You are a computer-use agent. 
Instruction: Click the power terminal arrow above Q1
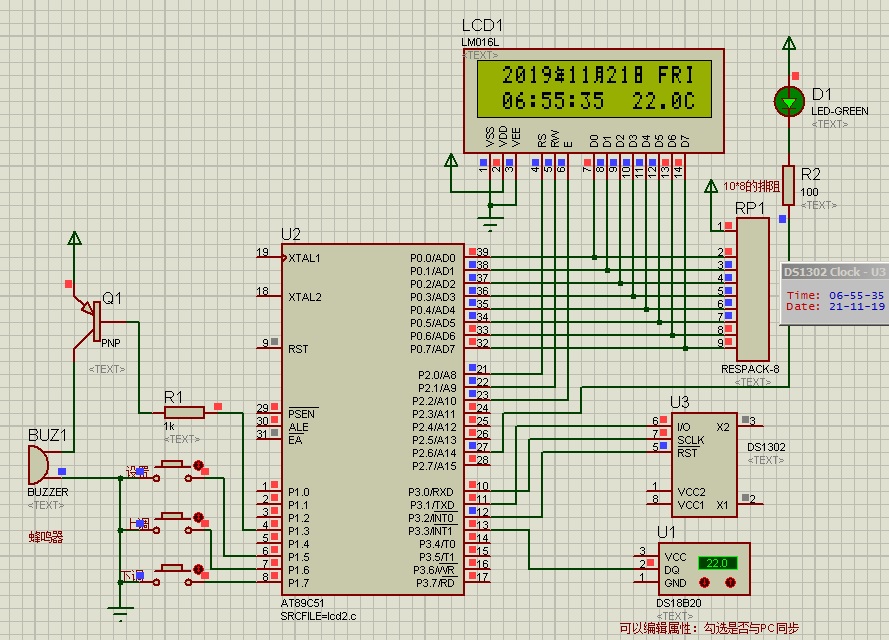[x=74, y=238]
